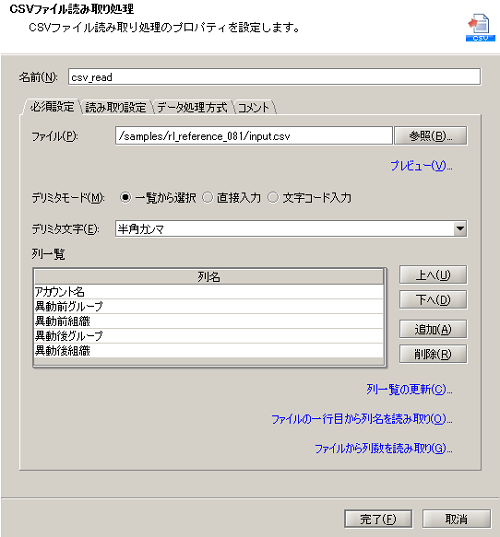
Task: Click the CSV file icon in header
Action: click(480, 27)
